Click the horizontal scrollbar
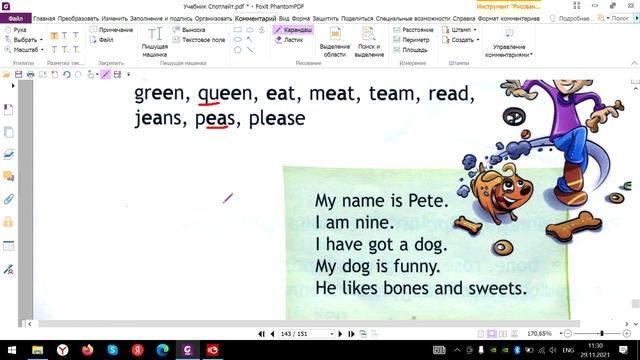The image size is (640, 360). click(x=309, y=324)
